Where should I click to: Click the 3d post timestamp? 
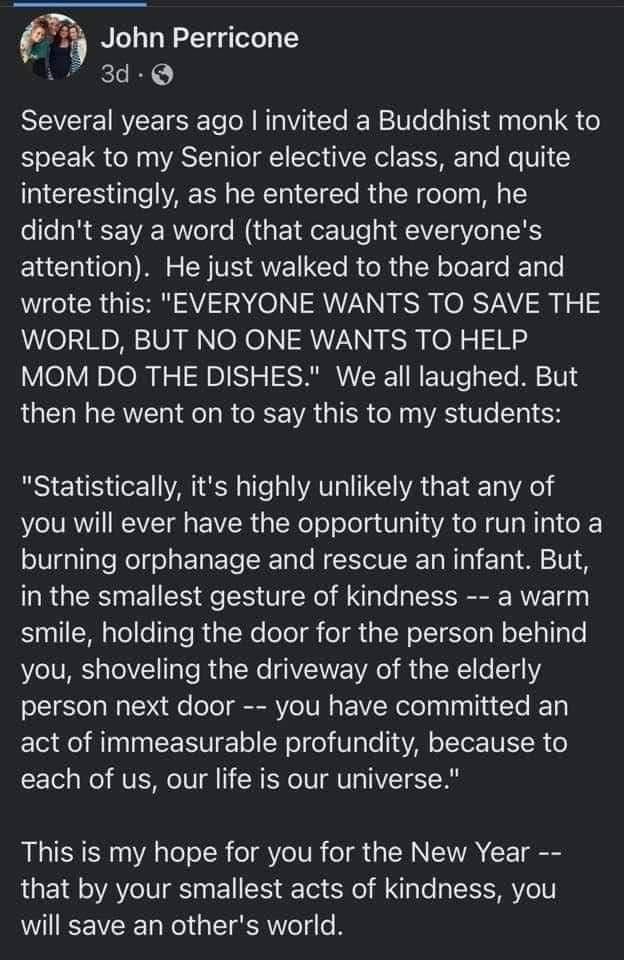pyautogui.click(x=117, y=73)
